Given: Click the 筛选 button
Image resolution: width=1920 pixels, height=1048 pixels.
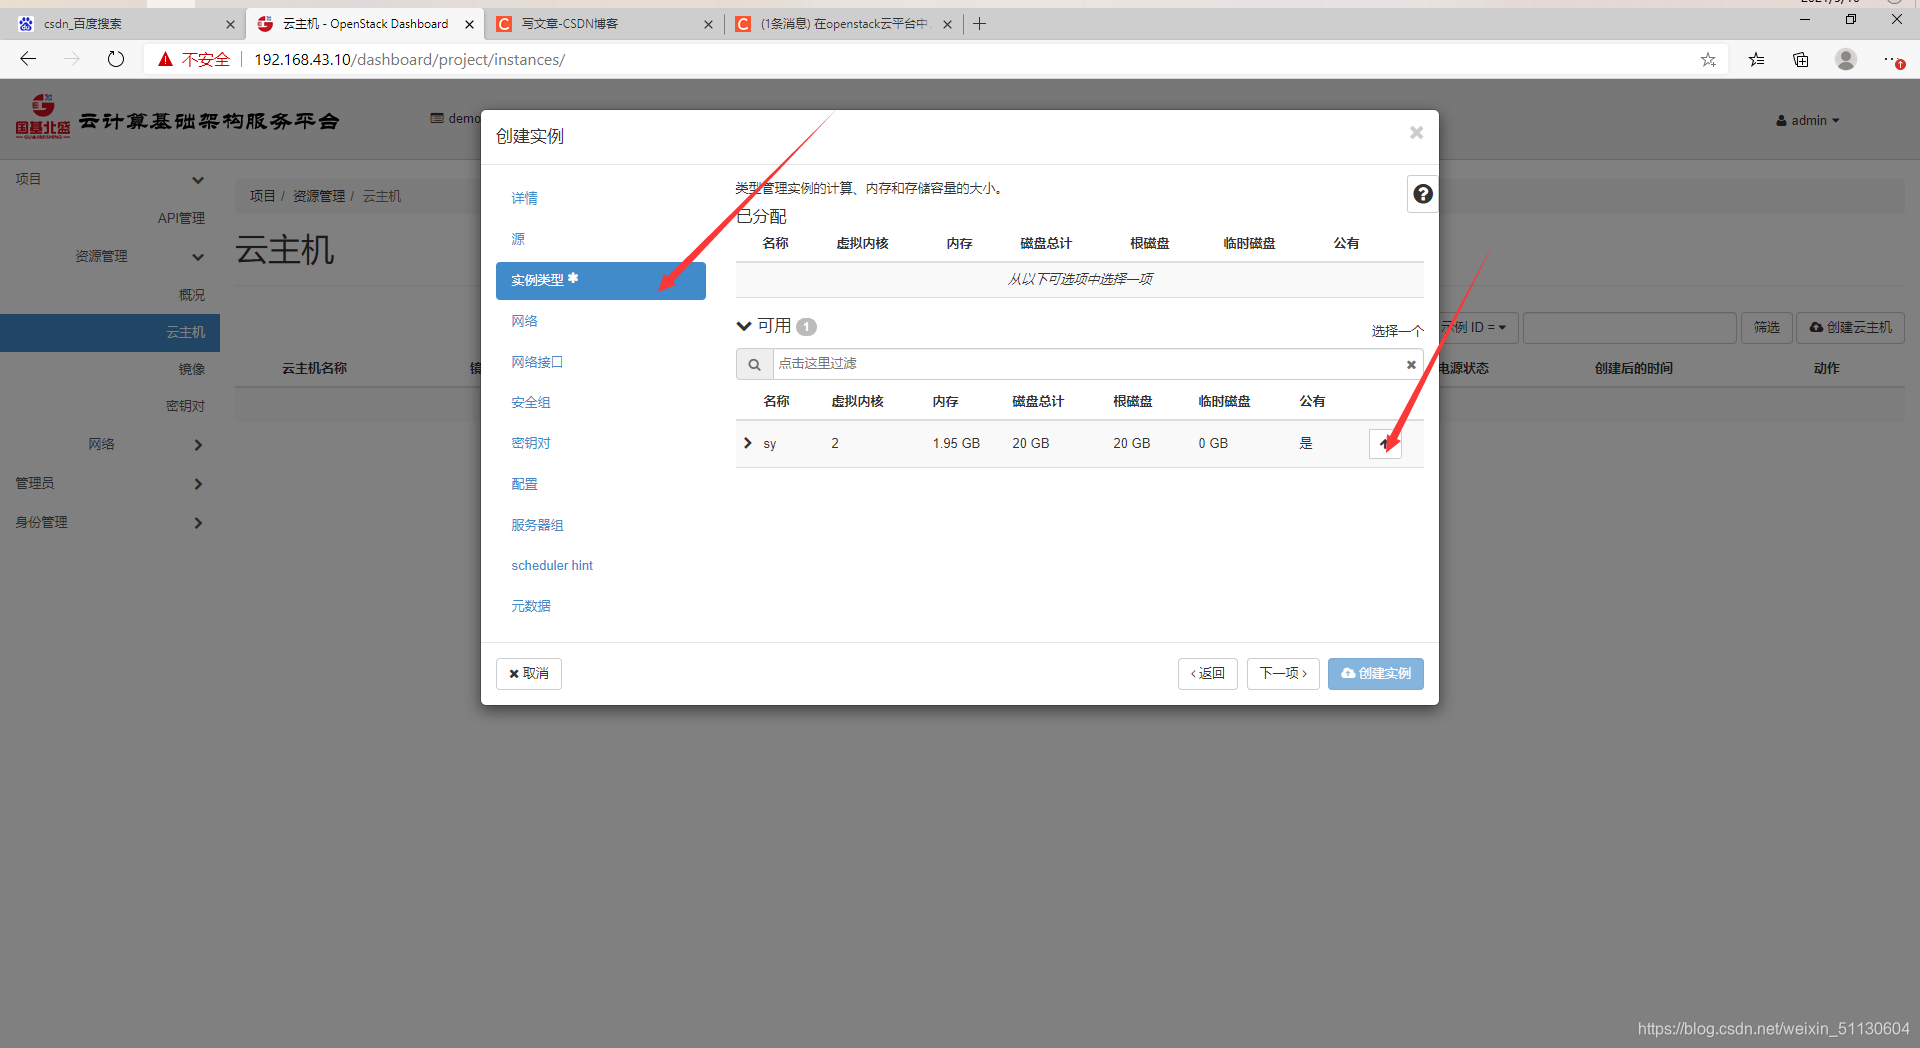Looking at the screenshot, I should coord(1766,328).
